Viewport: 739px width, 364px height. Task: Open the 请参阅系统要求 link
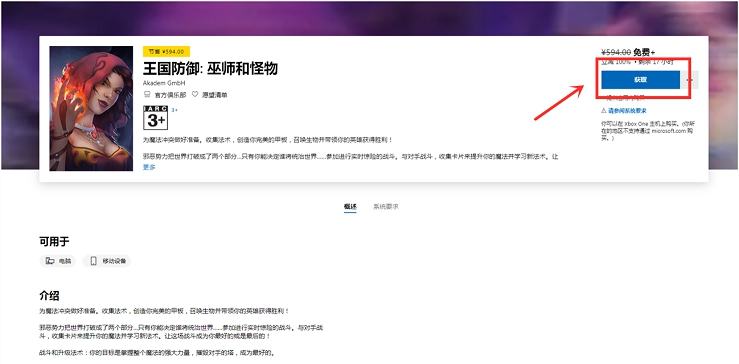[x=627, y=111]
